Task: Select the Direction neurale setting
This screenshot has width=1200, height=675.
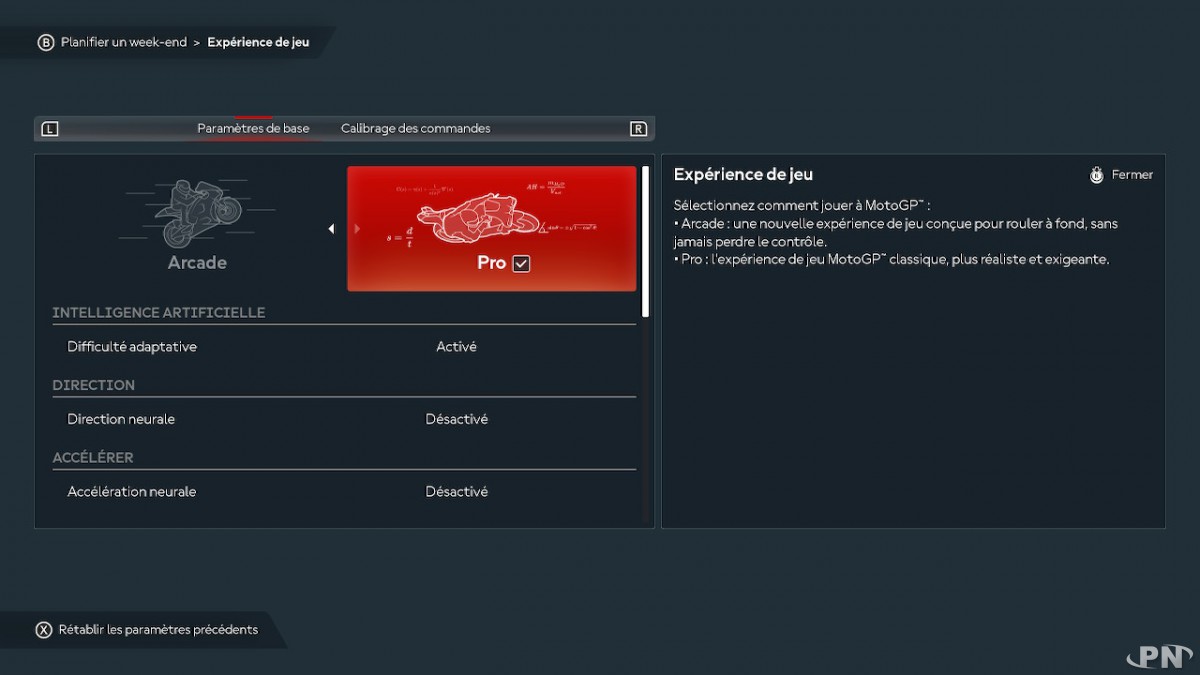Action: click(121, 419)
